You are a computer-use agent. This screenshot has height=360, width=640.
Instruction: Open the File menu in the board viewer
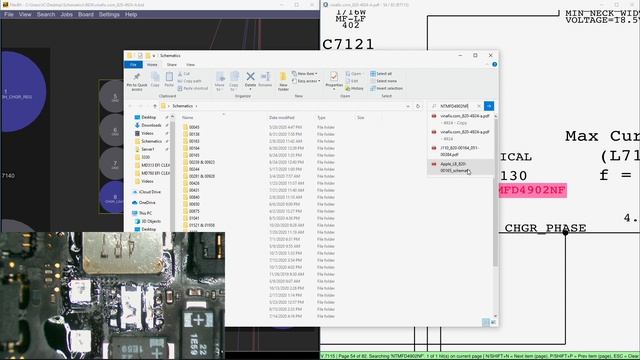point(9,14)
